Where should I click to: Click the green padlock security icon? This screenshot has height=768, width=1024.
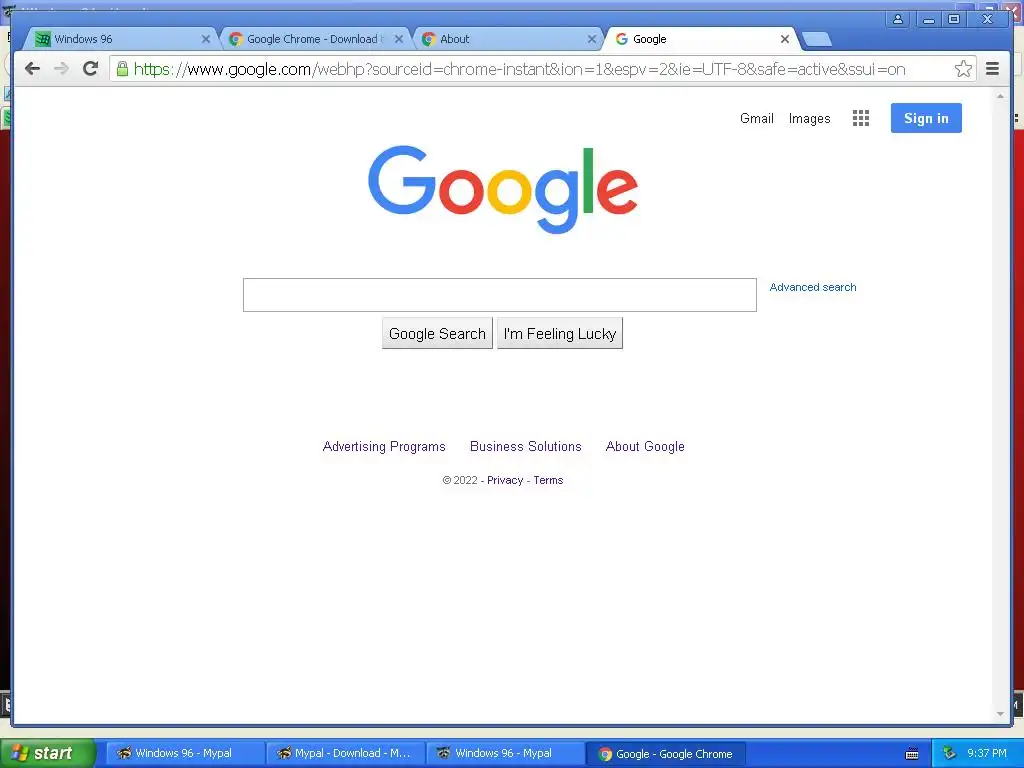click(122, 68)
